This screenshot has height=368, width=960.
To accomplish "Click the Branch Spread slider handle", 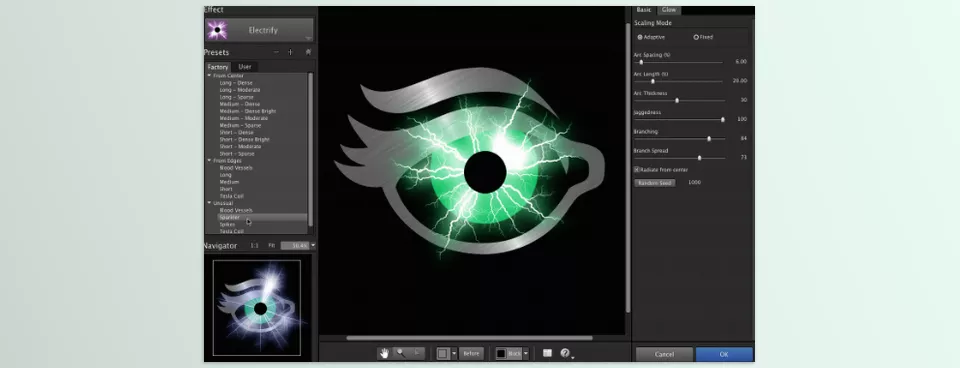I will pyautogui.click(x=699, y=157).
